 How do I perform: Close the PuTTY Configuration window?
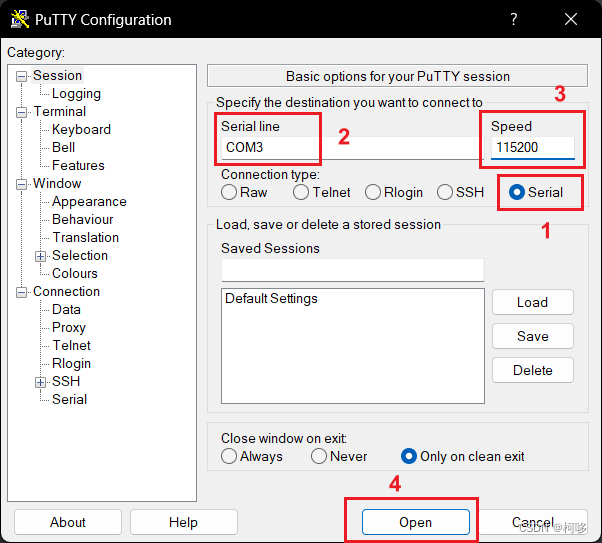coord(571,19)
